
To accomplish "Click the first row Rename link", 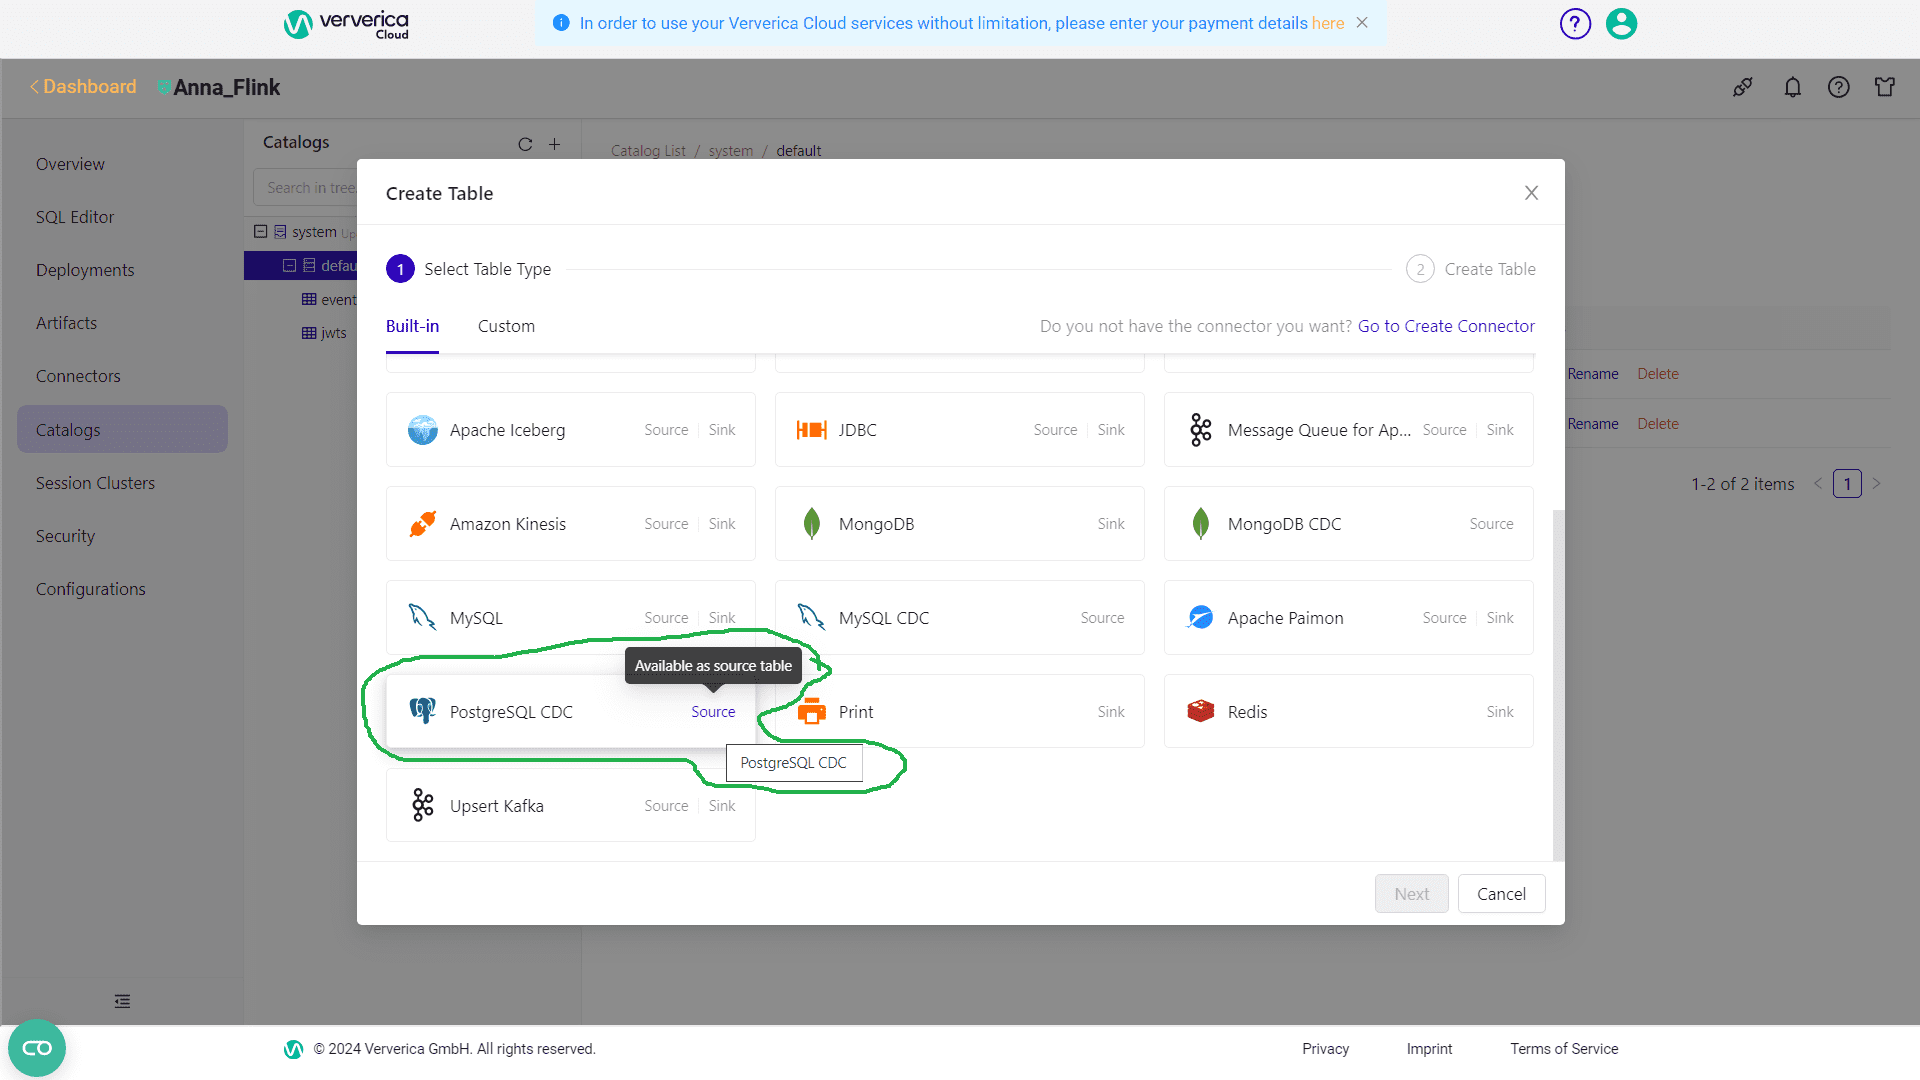I will (x=1593, y=374).
